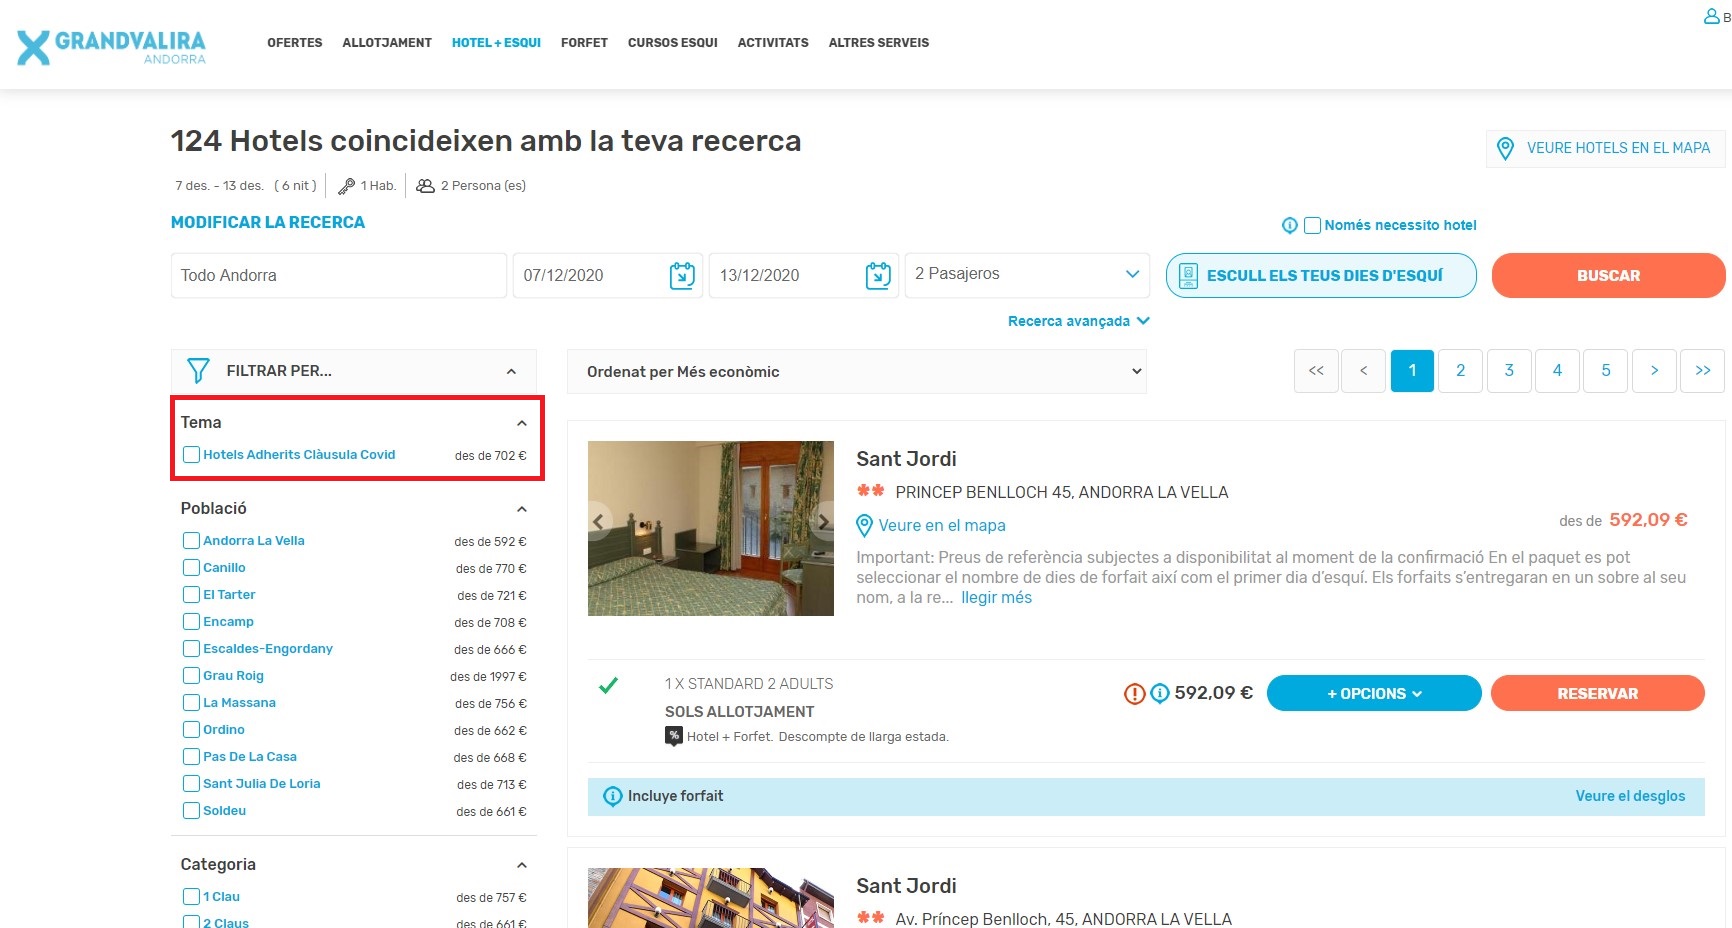1732x928 pixels.
Task: Enable the Només necessito hotel checkbox
Action: click(x=1313, y=226)
